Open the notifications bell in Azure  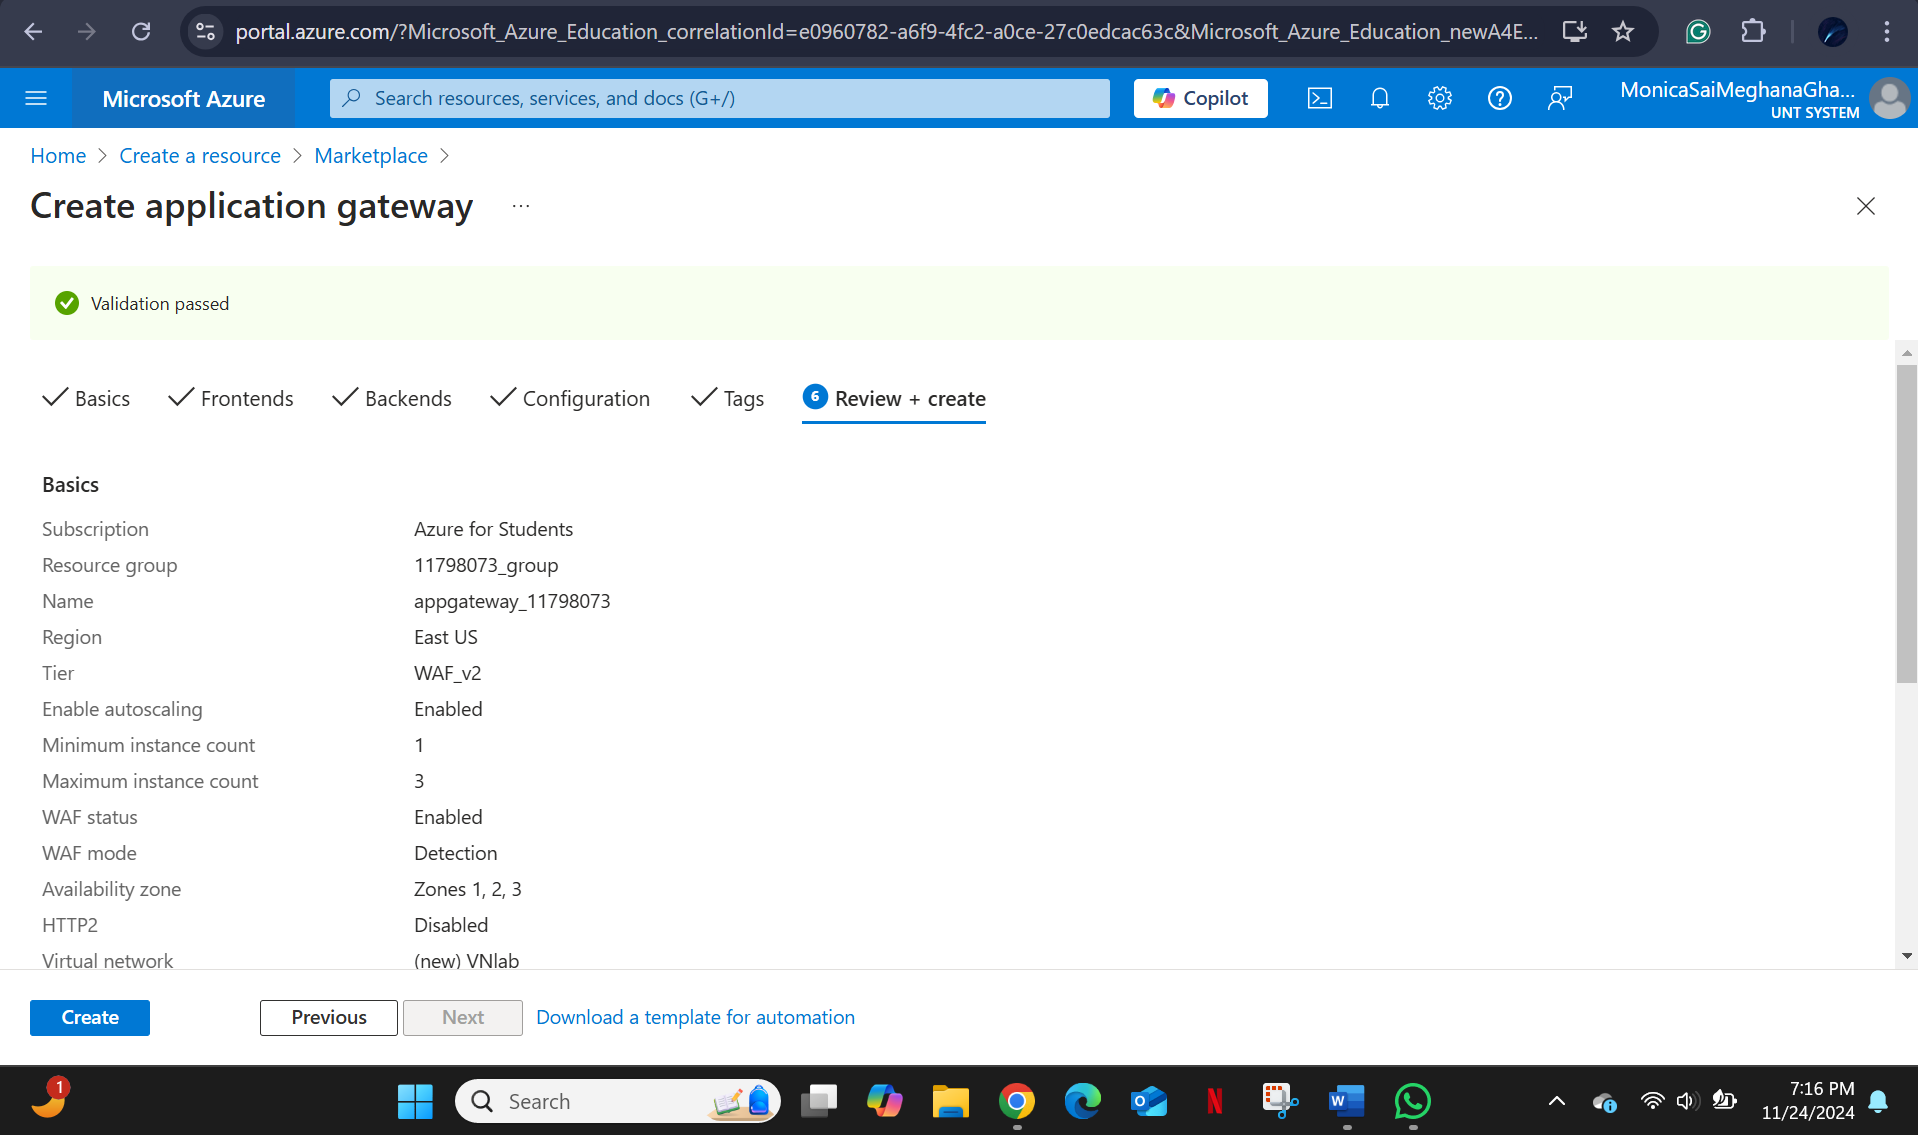pos(1380,98)
